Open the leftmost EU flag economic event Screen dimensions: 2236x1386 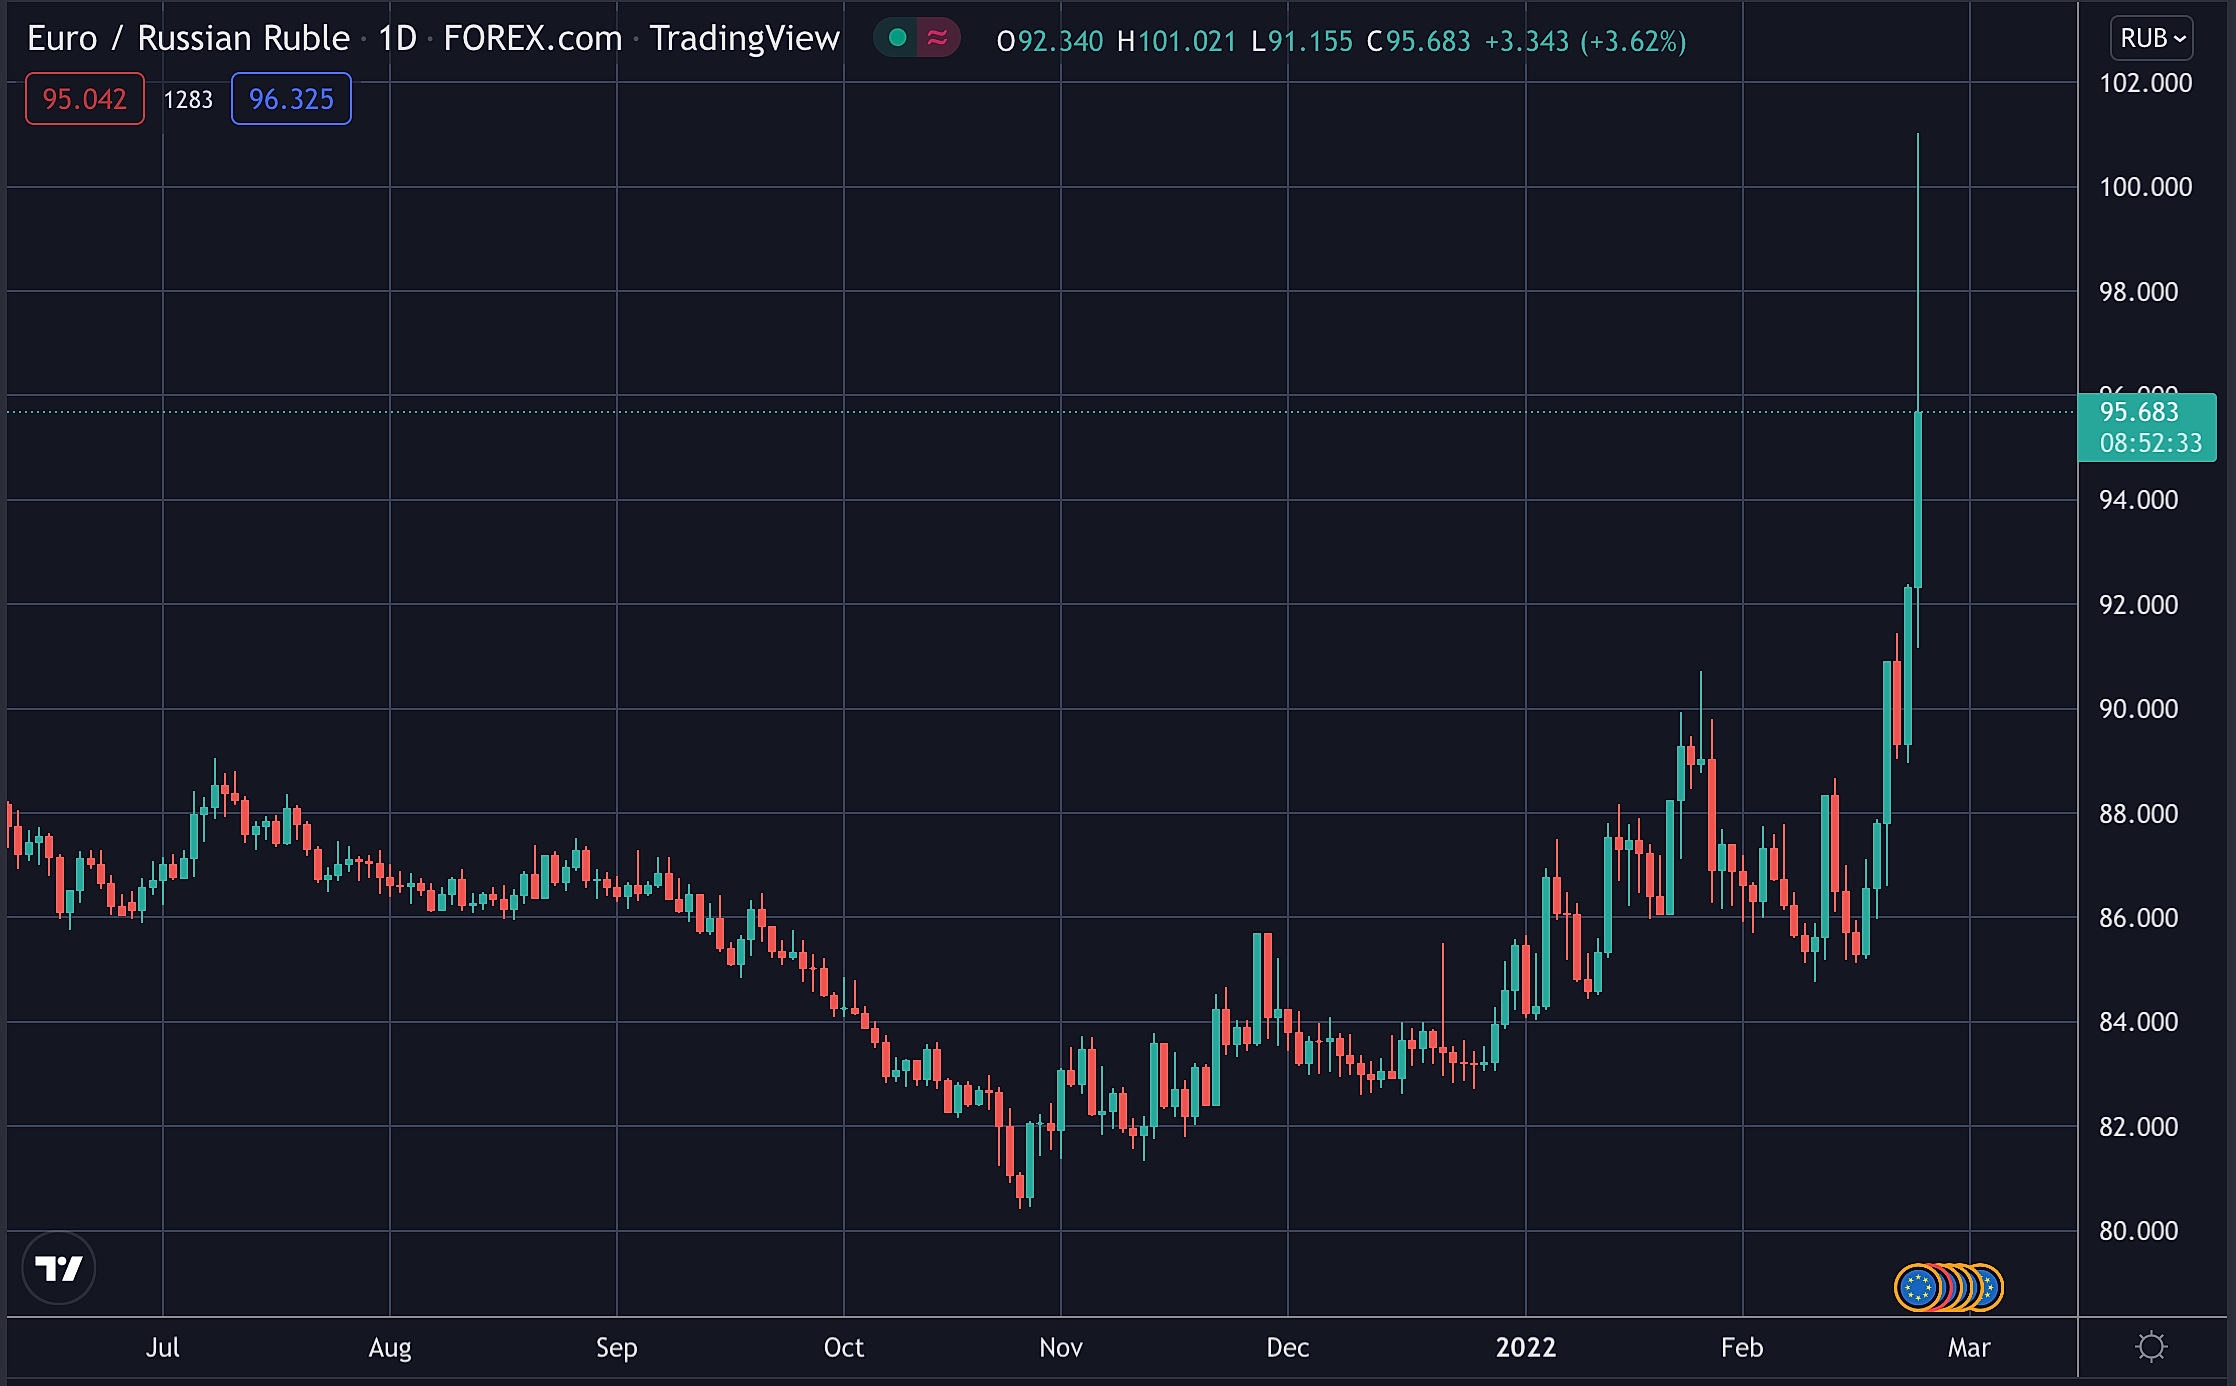click(x=1917, y=1287)
